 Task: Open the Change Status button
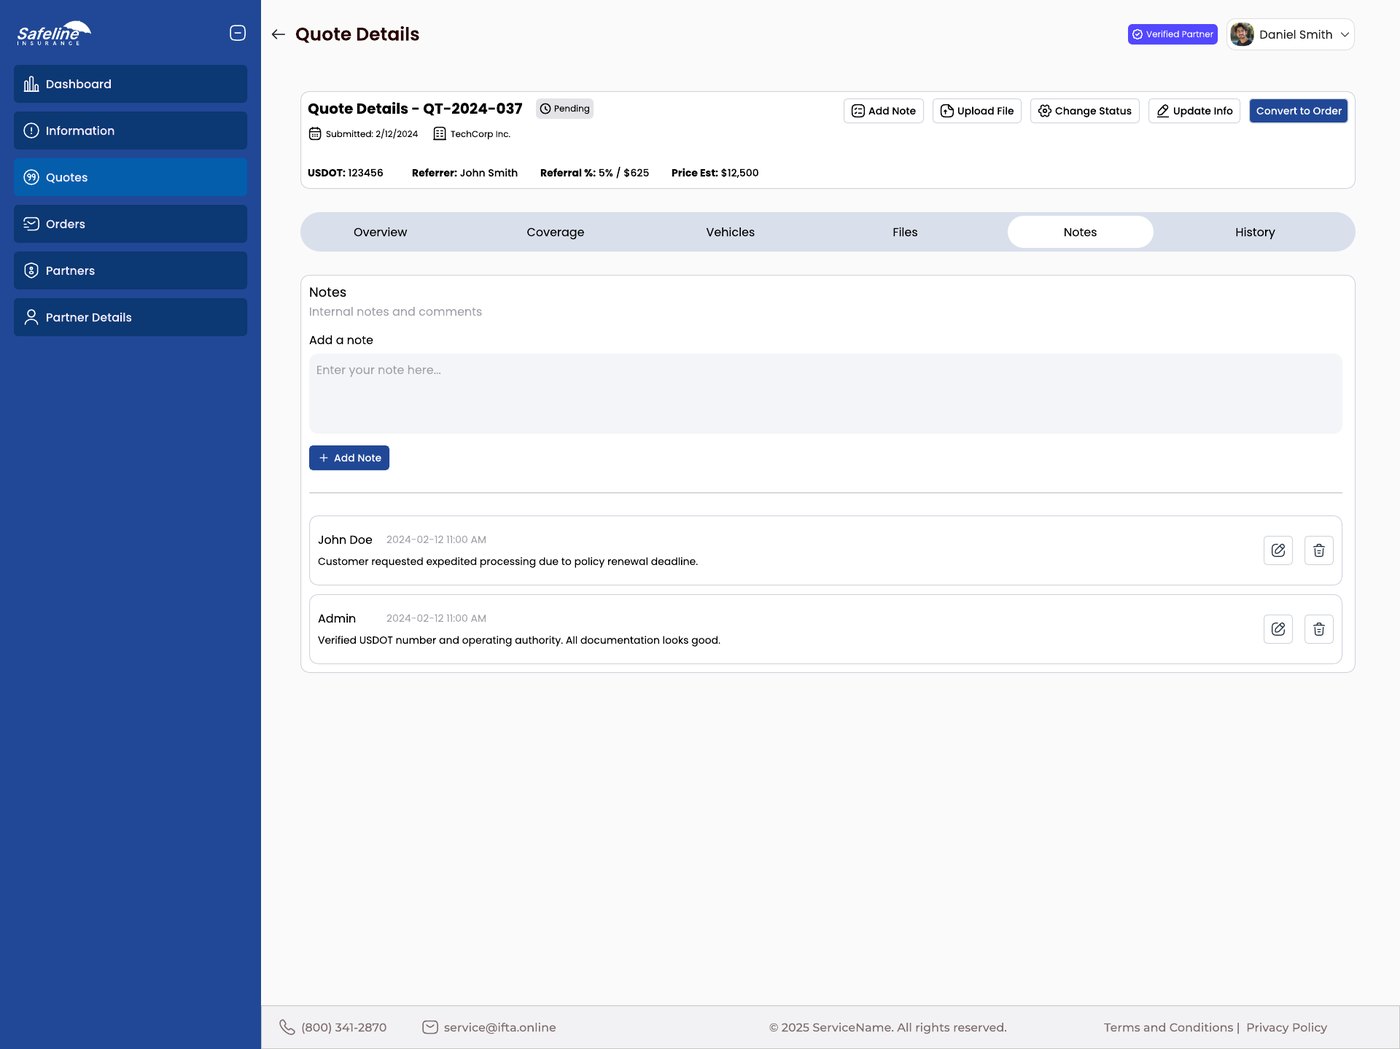[x=1085, y=111]
